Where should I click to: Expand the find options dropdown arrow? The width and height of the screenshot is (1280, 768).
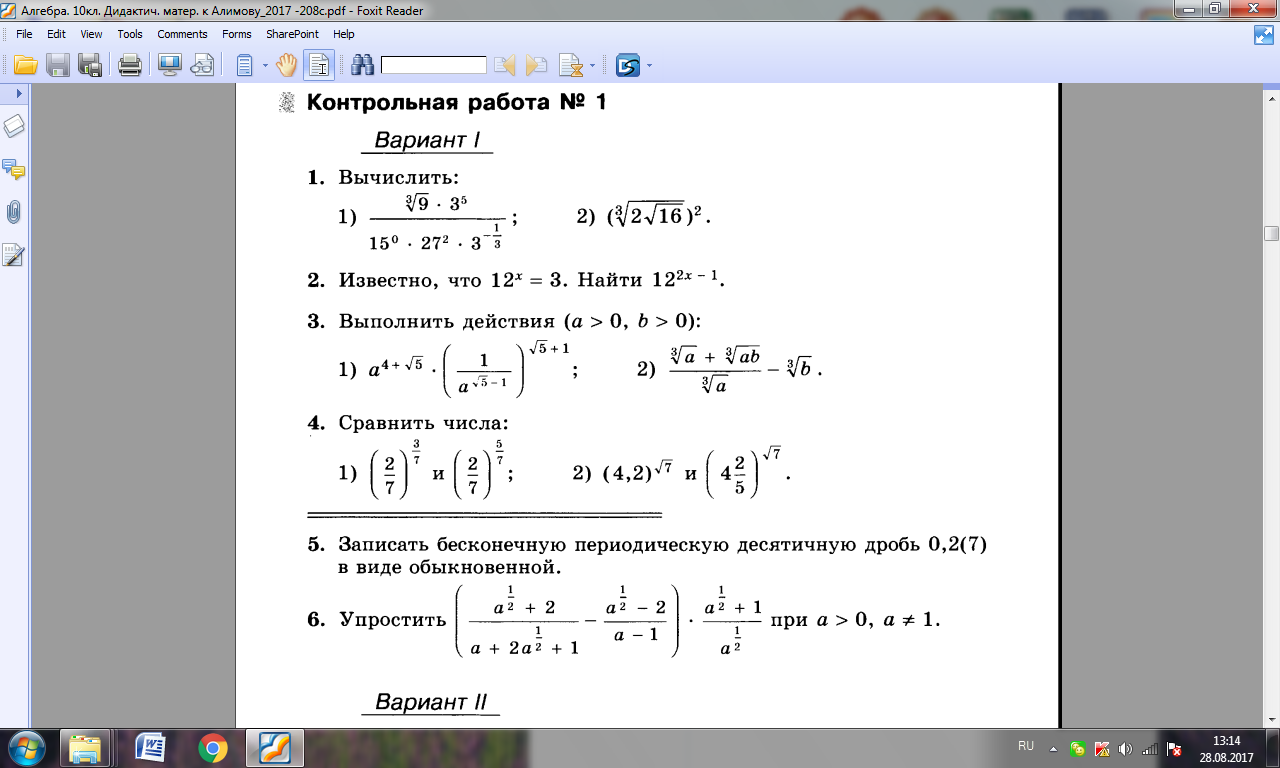593,66
